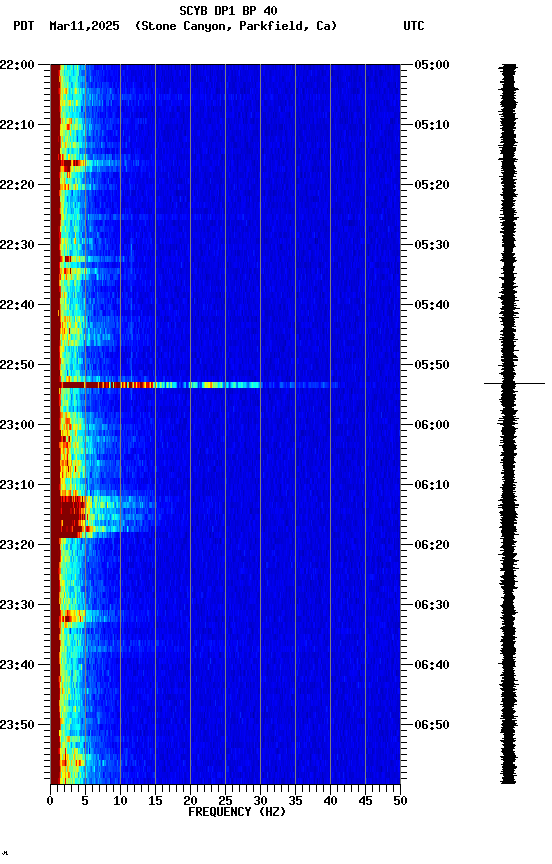Click the '50' frequency axis value

[401, 801]
